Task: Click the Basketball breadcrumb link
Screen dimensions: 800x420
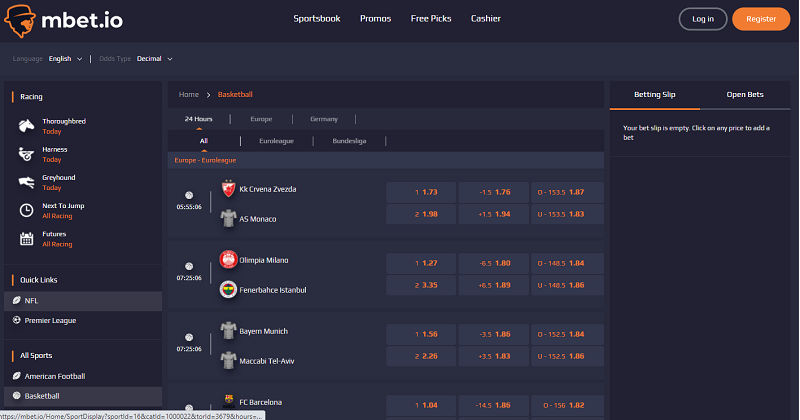Action: pos(235,94)
